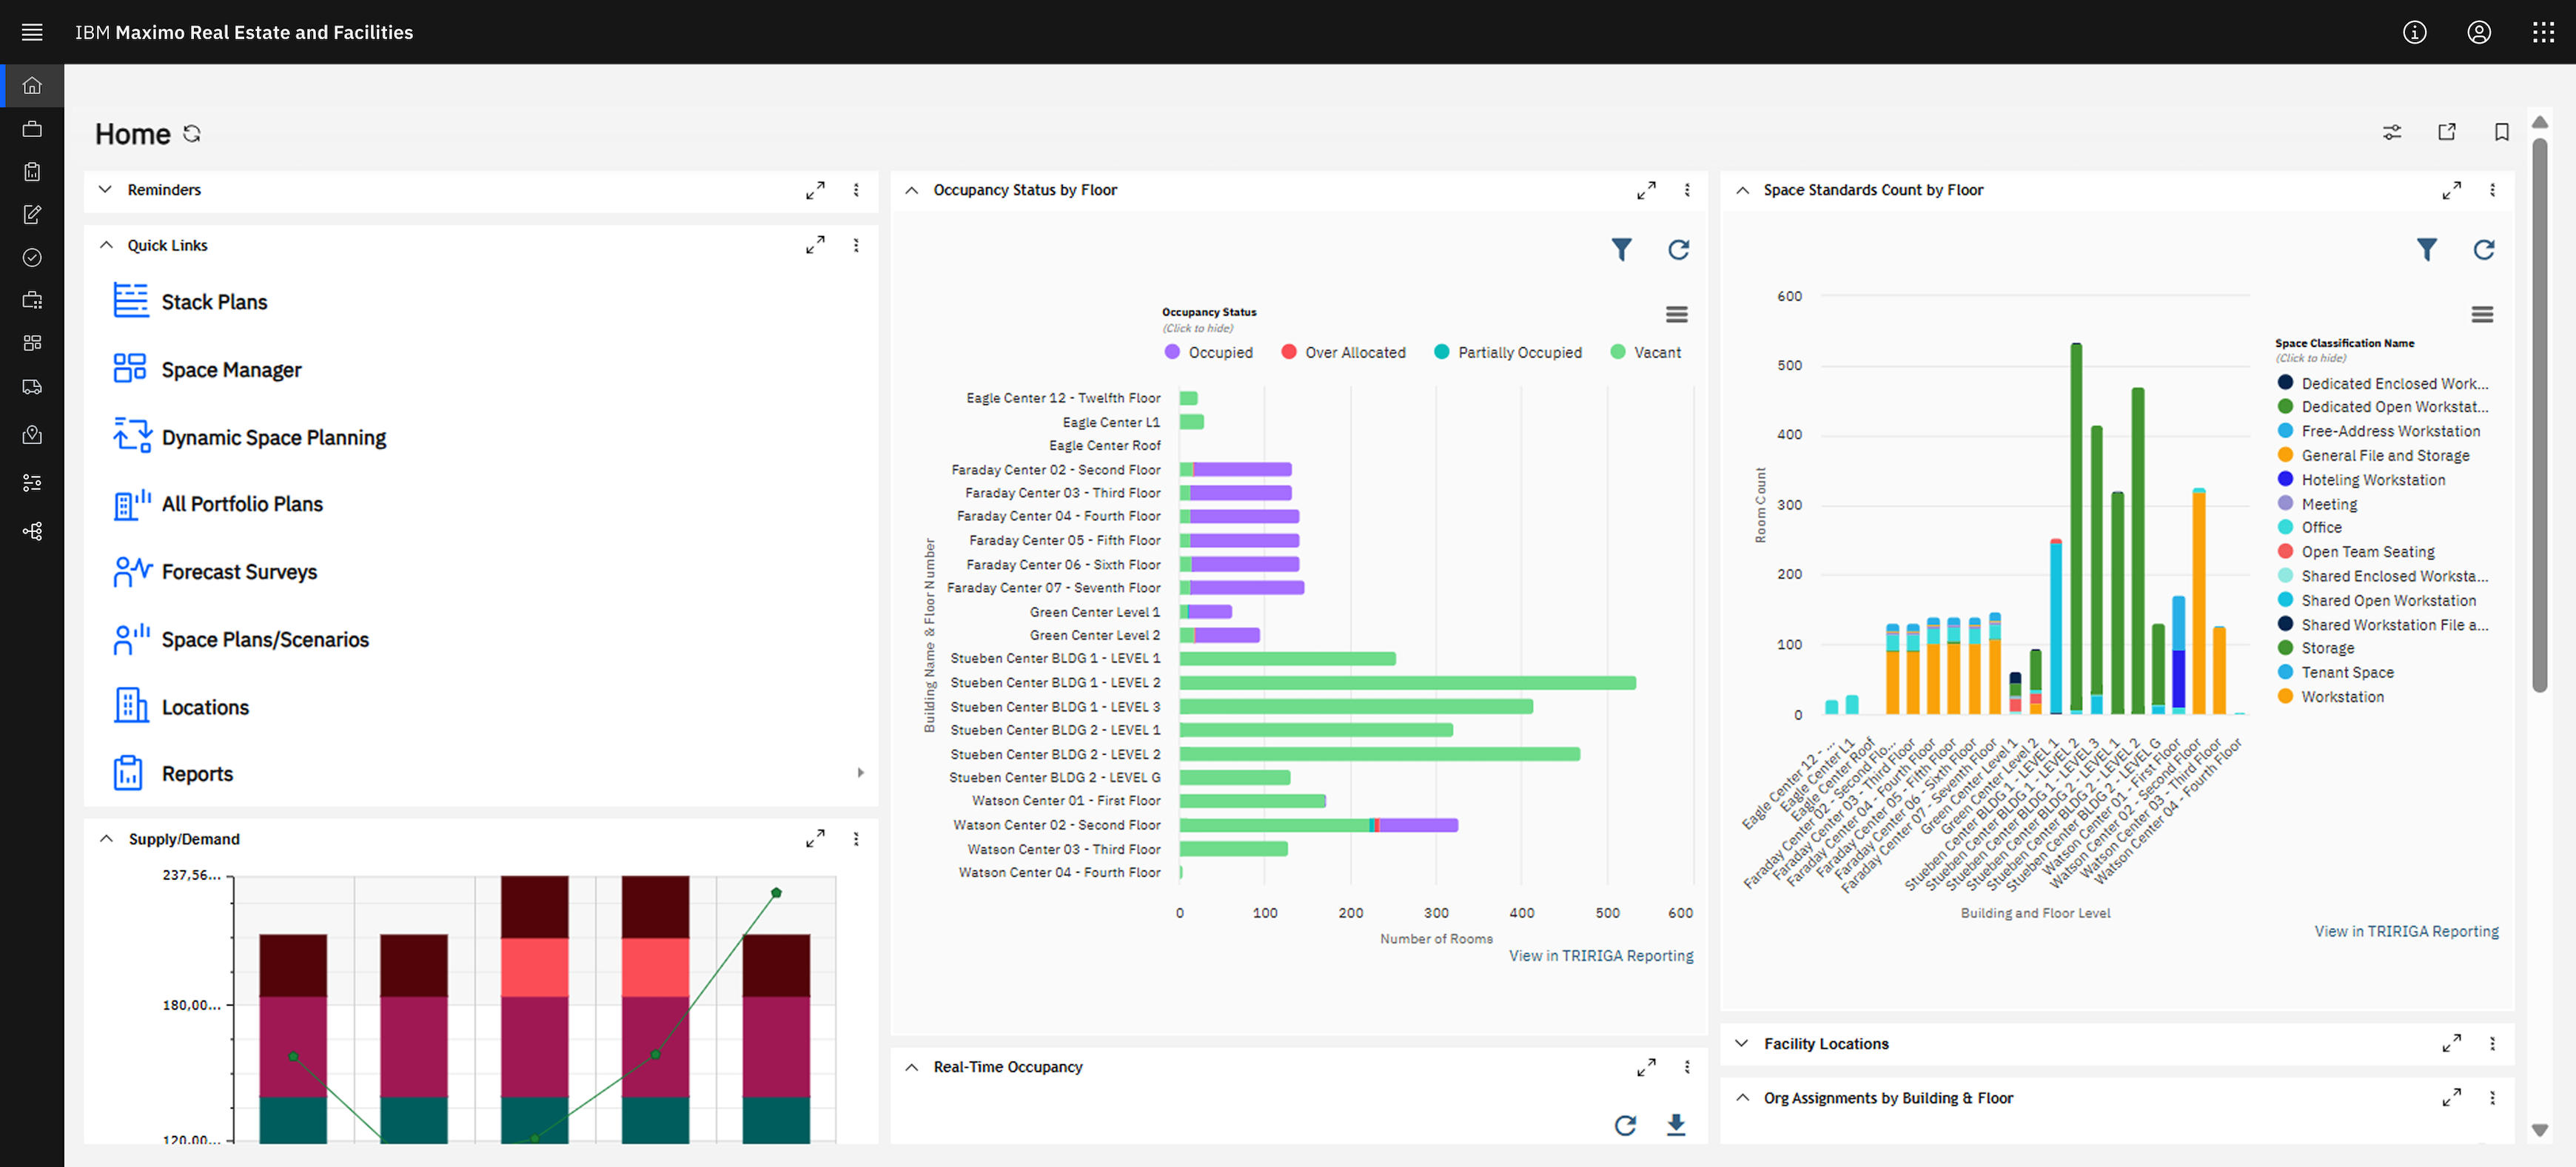
Task: Open the hamburger navigation menu
Action: click(x=32, y=32)
